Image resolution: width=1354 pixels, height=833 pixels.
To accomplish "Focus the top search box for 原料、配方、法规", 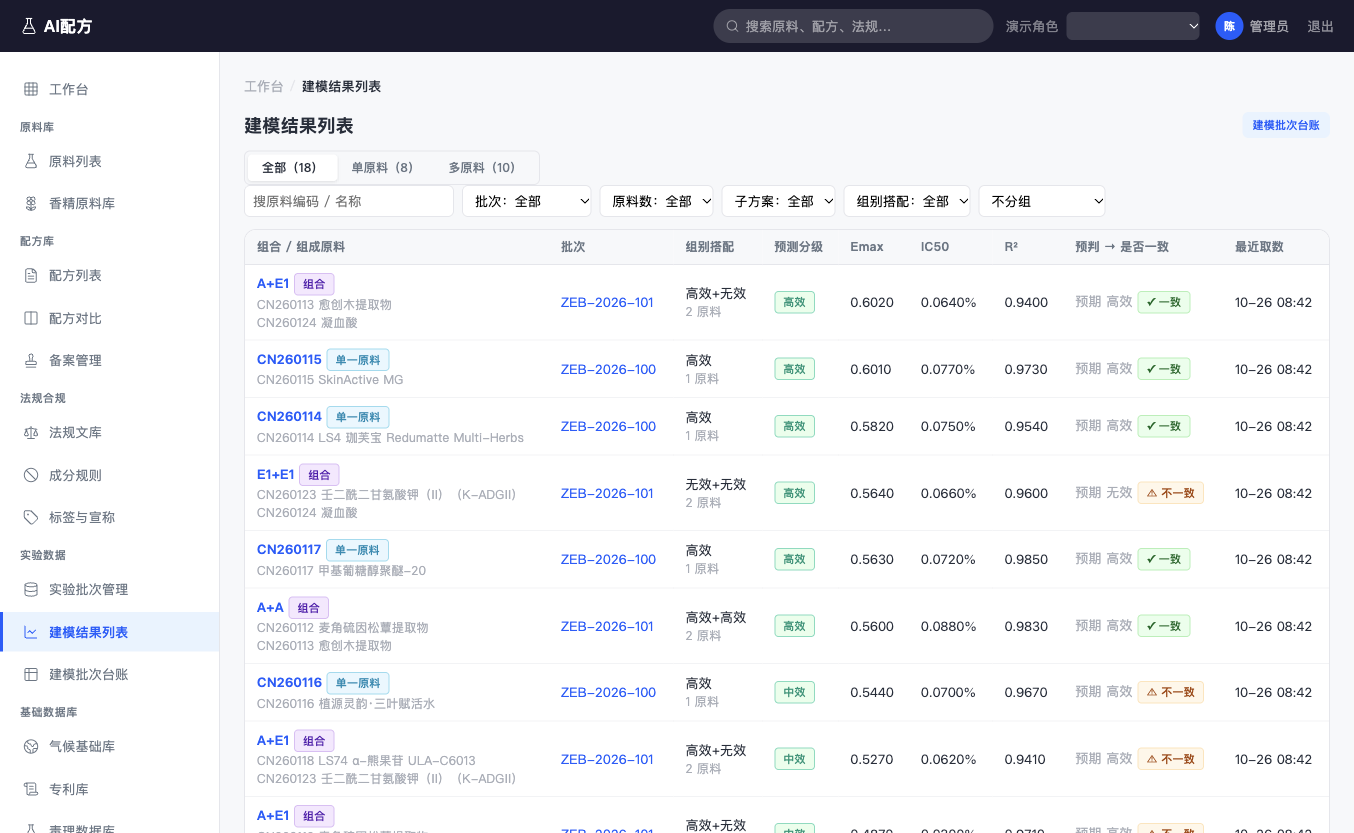I will point(853,26).
